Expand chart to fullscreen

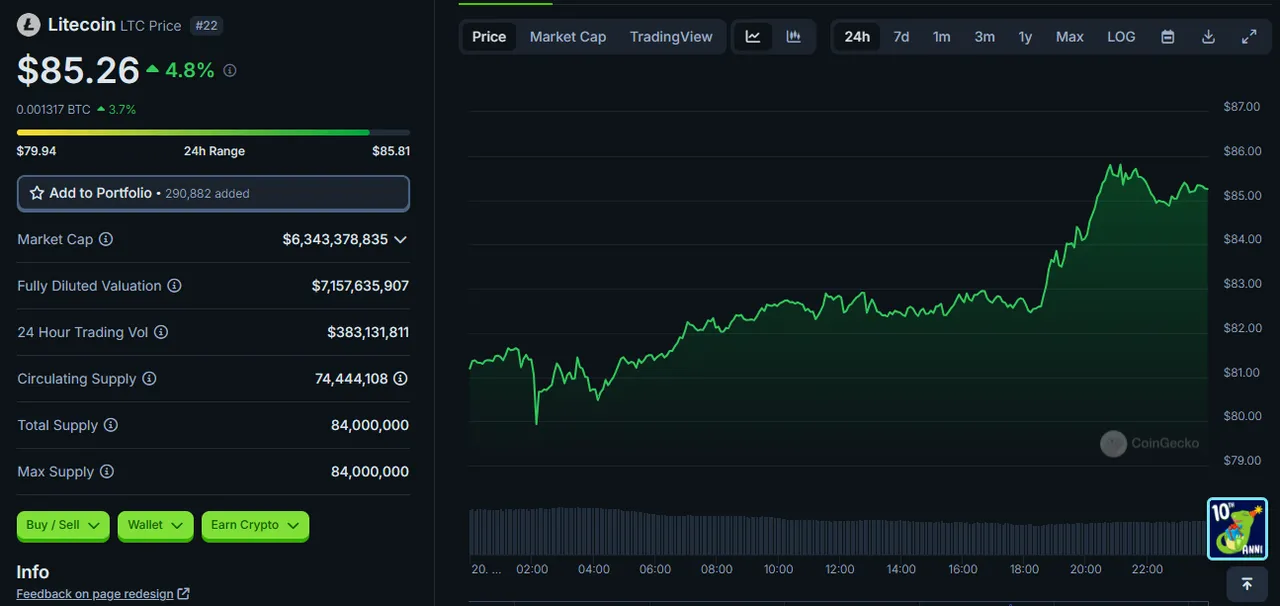tap(1249, 37)
